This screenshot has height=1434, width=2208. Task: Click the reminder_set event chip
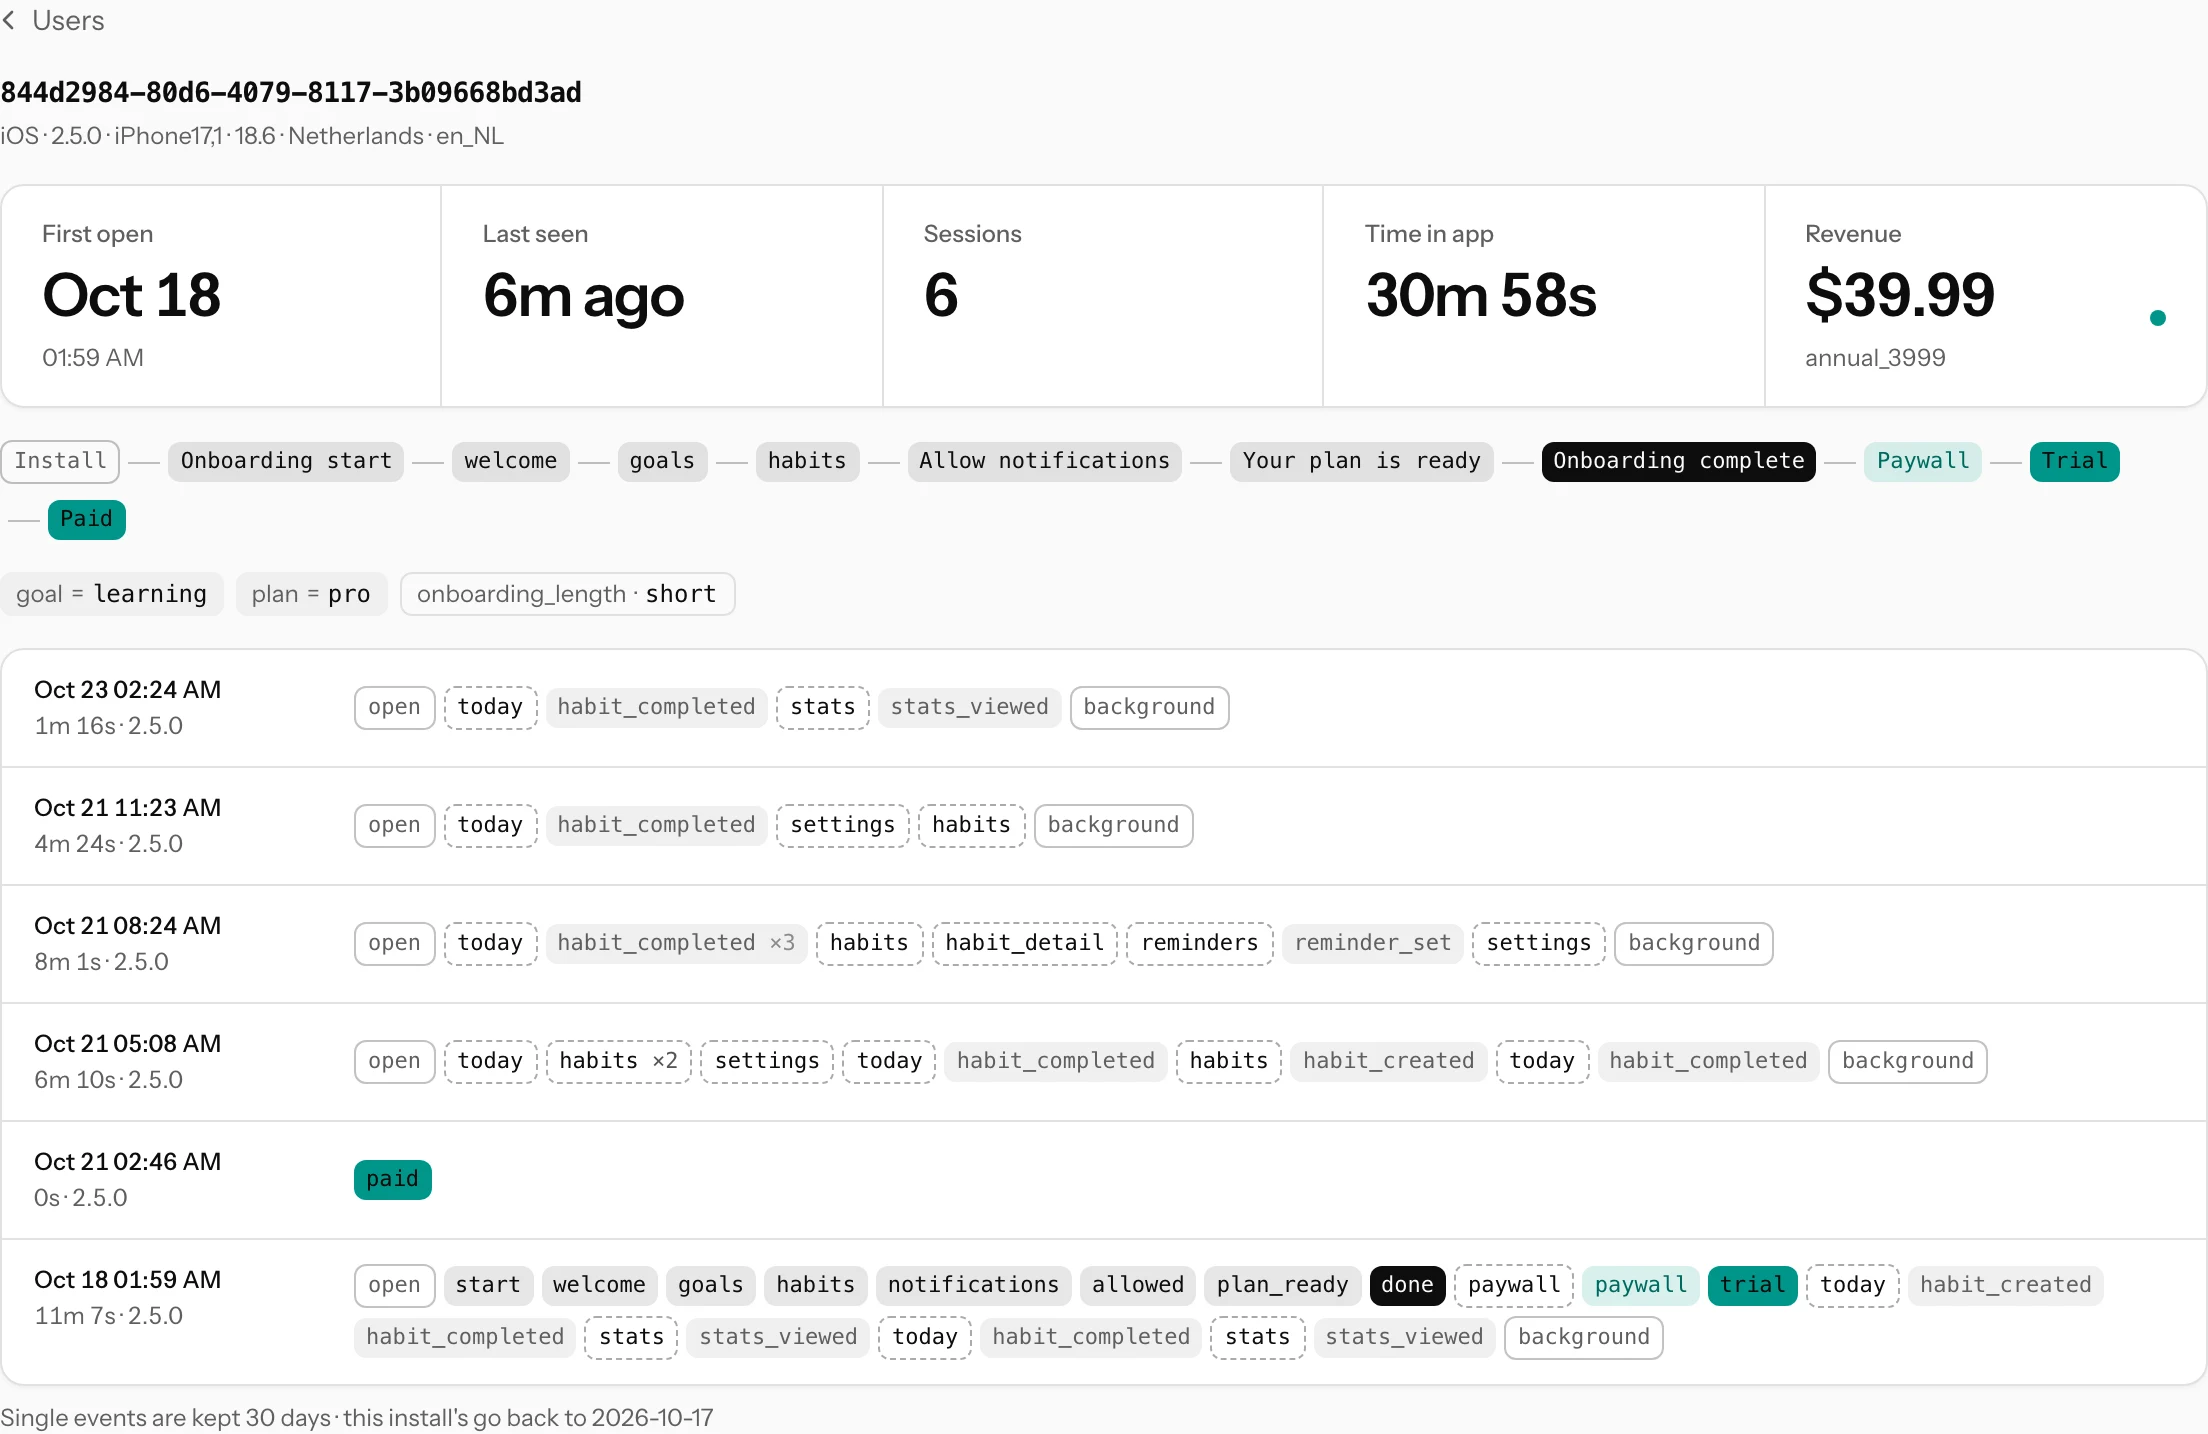(1372, 944)
